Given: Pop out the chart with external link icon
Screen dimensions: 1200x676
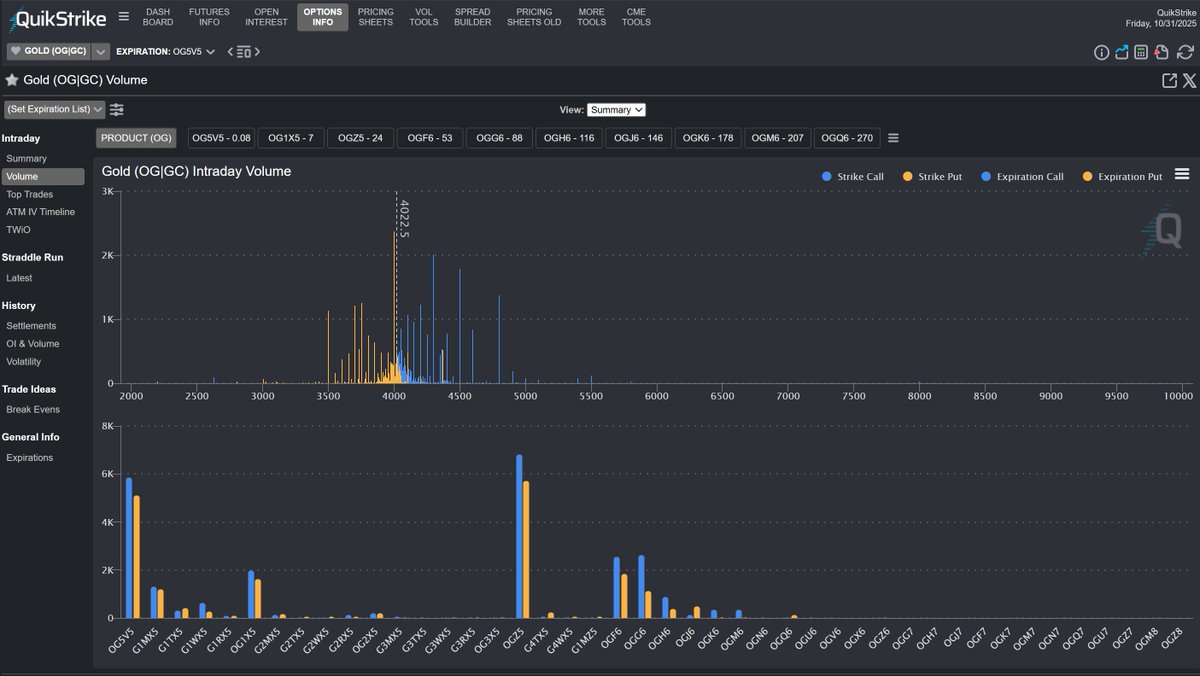Looking at the screenshot, I should point(1170,79).
